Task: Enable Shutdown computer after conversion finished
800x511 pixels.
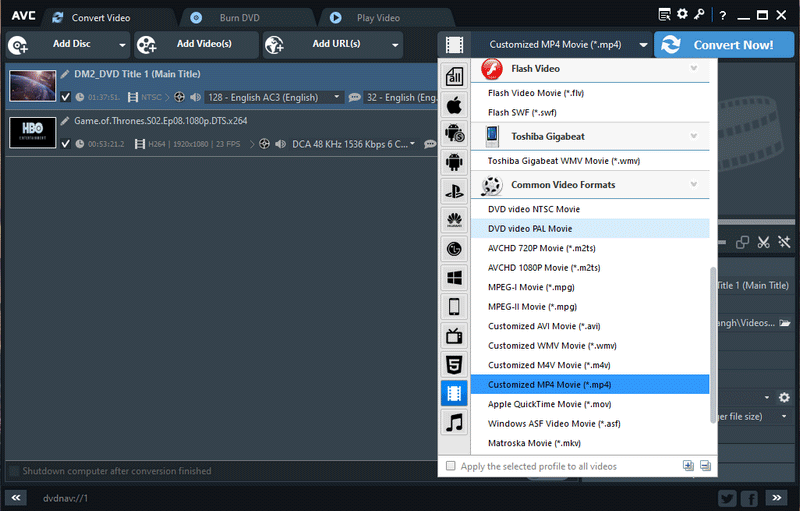Action: (15, 471)
